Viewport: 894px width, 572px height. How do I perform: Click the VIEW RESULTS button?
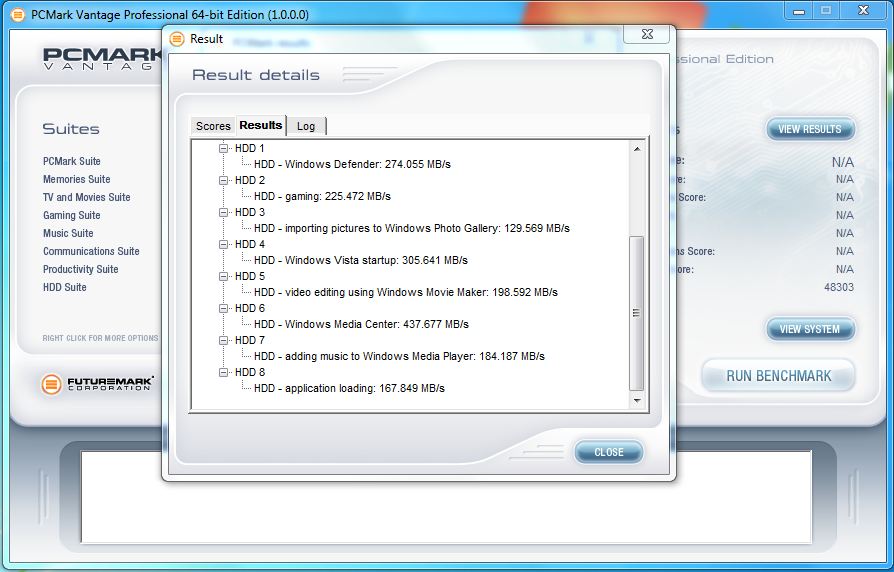pyautogui.click(x=810, y=129)
